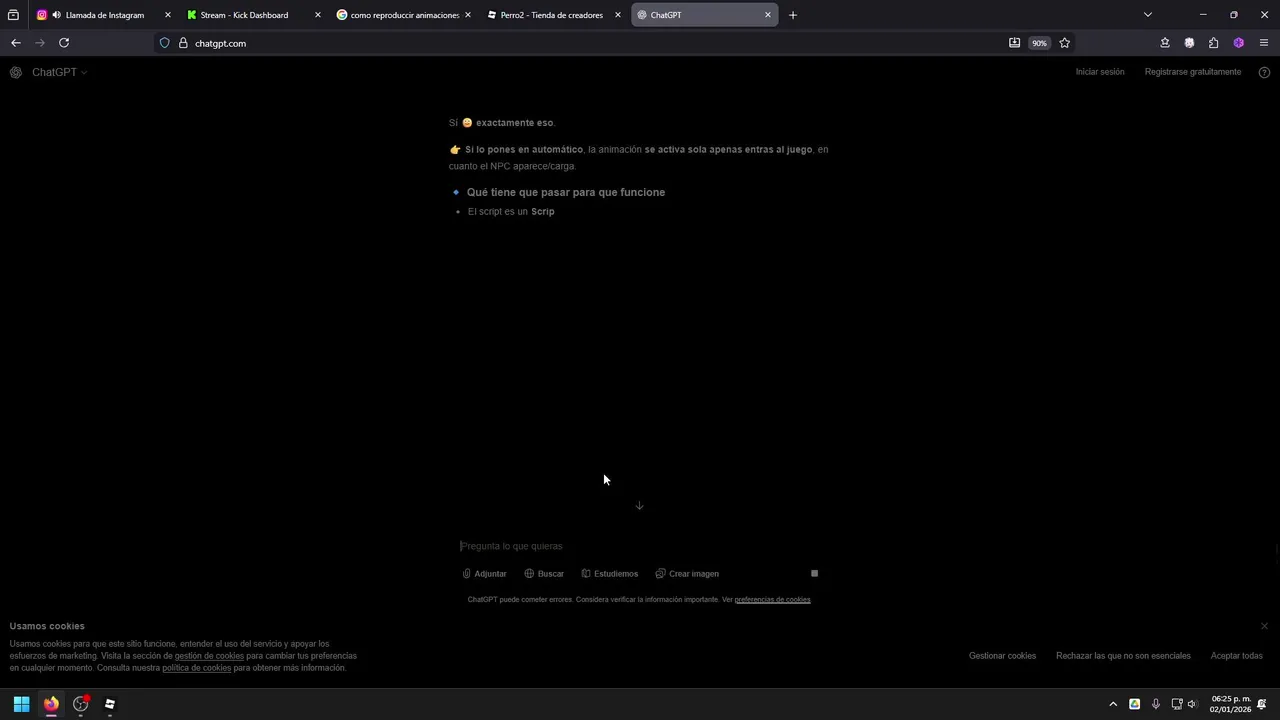
Task: Click the heading Qué tiene que pasar para que funcione
Action: [566, 192]
